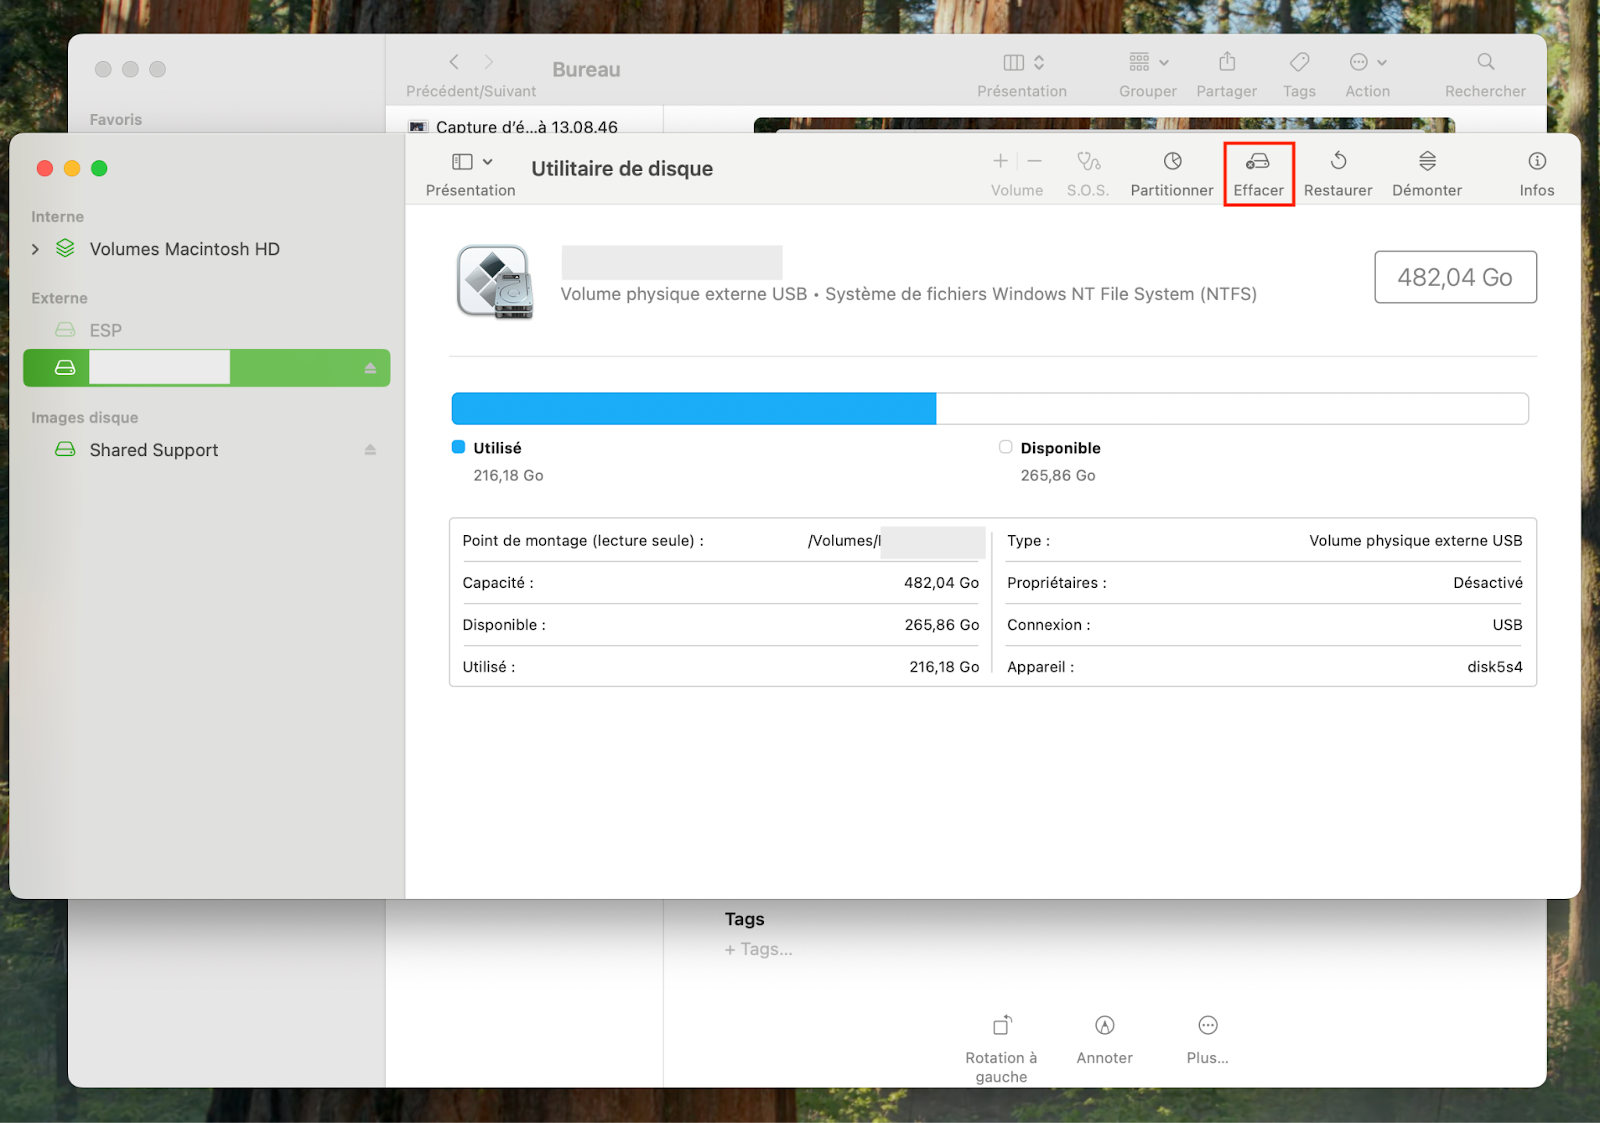Démonter the external volume

1426,170
